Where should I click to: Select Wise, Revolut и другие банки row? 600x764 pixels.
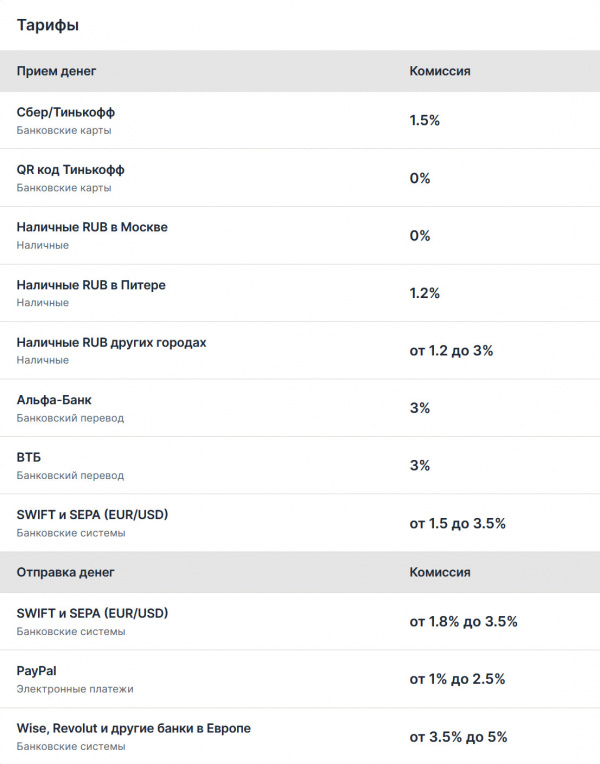click(133, 728)
